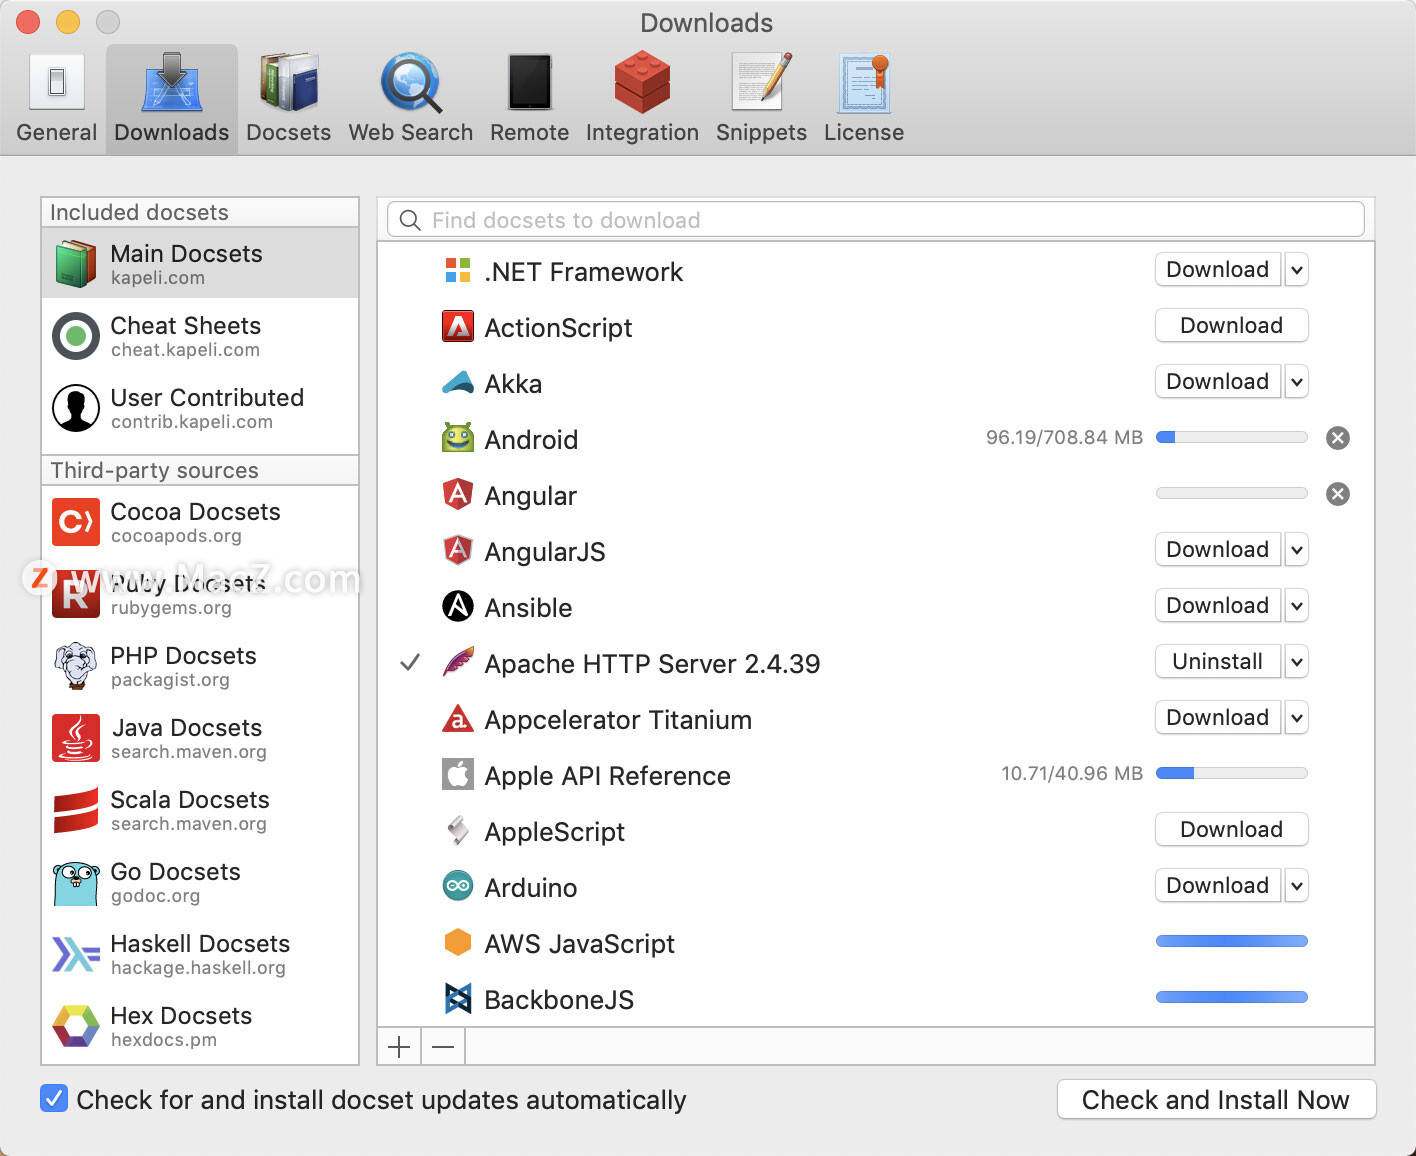The image size is (1416, 1156).
Task: Select the Scala Docsets icon
Action: click(x=76, y=810)
